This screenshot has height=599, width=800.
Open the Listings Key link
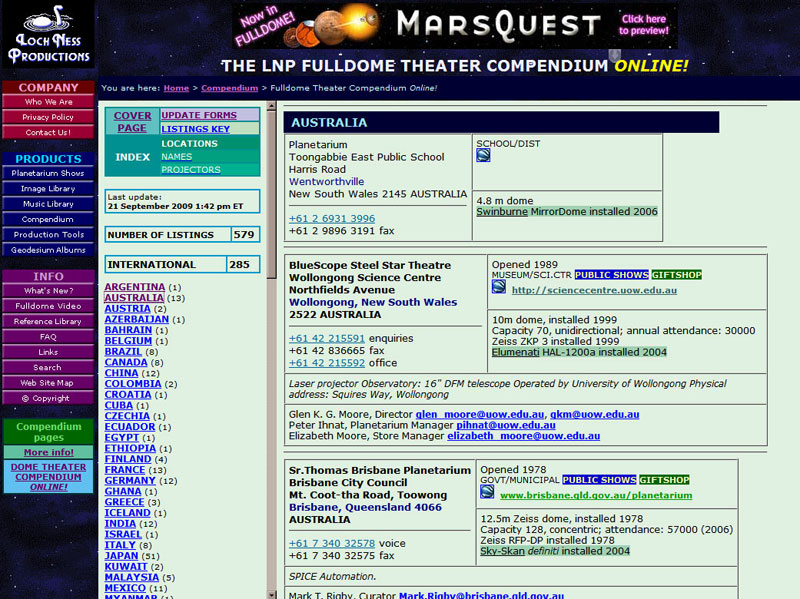click(195, 129)
